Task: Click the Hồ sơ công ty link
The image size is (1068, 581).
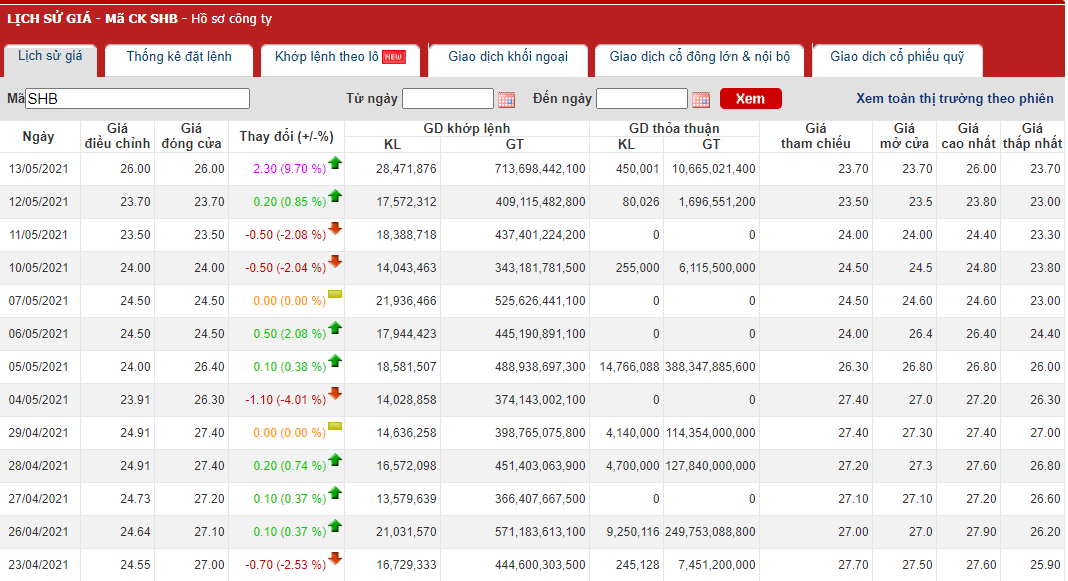Action: tap(233, 18)
